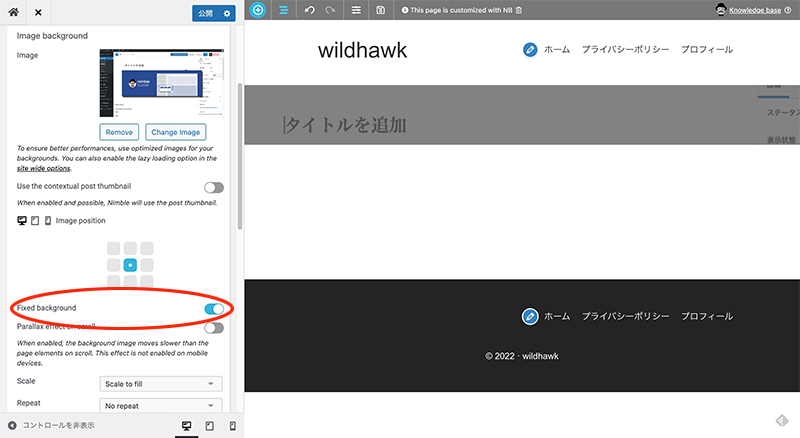Expand the Repeat dropdown

[x=161, y=405]
